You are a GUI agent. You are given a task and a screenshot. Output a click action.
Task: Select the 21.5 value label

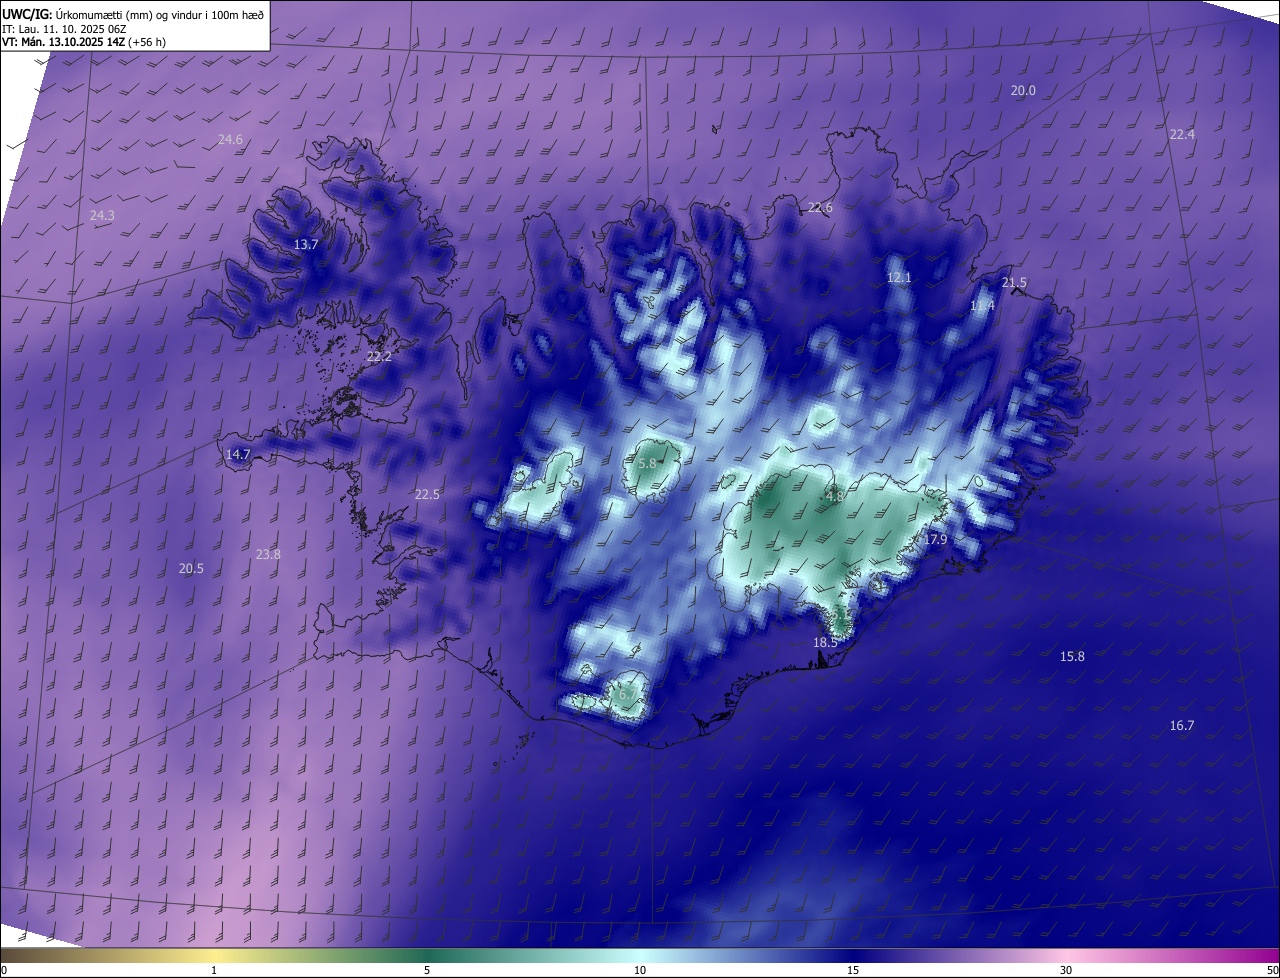pyautogui.click(x=1014, y=282)
